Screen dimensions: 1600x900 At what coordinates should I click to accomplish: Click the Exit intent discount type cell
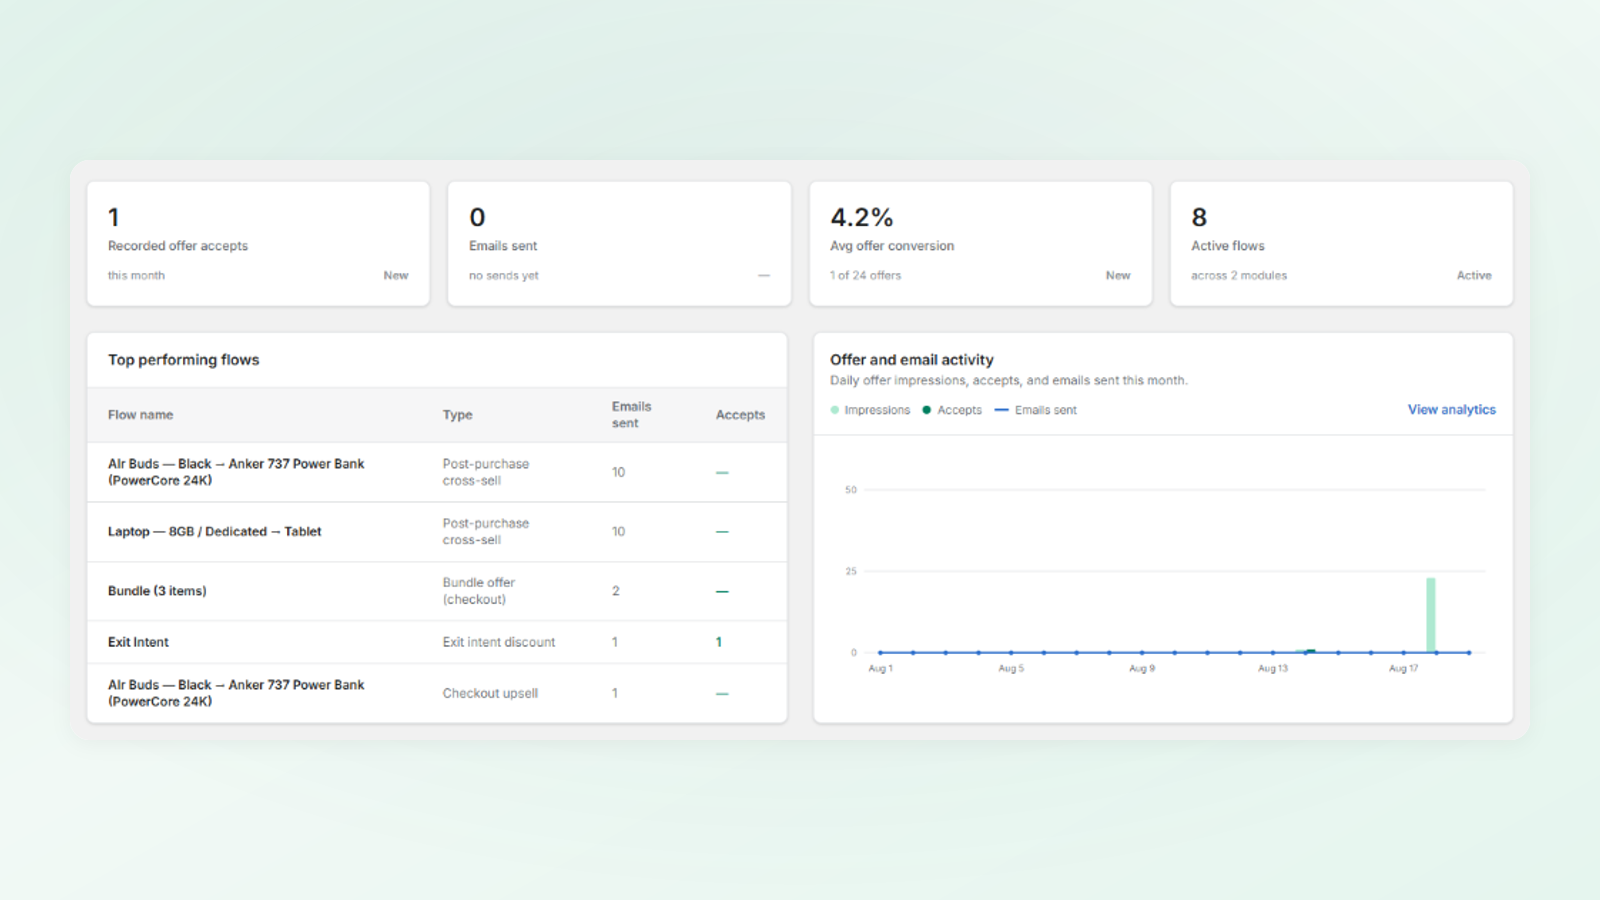click(x=499, y=642)
